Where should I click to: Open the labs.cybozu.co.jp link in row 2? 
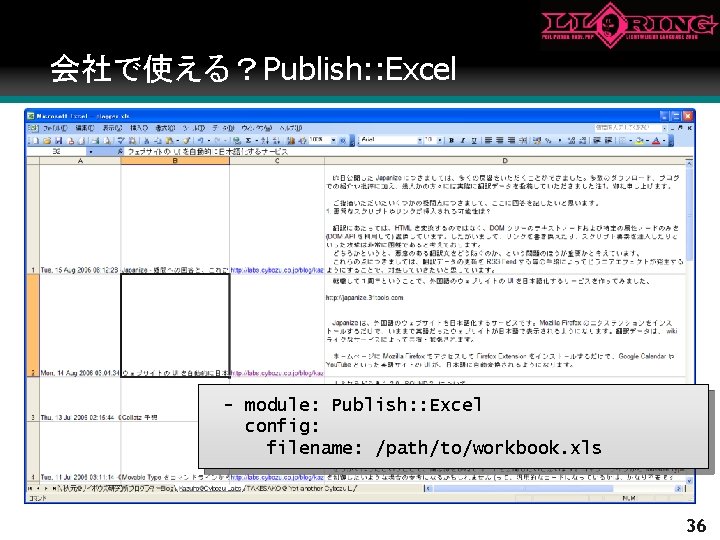(277, 373)
